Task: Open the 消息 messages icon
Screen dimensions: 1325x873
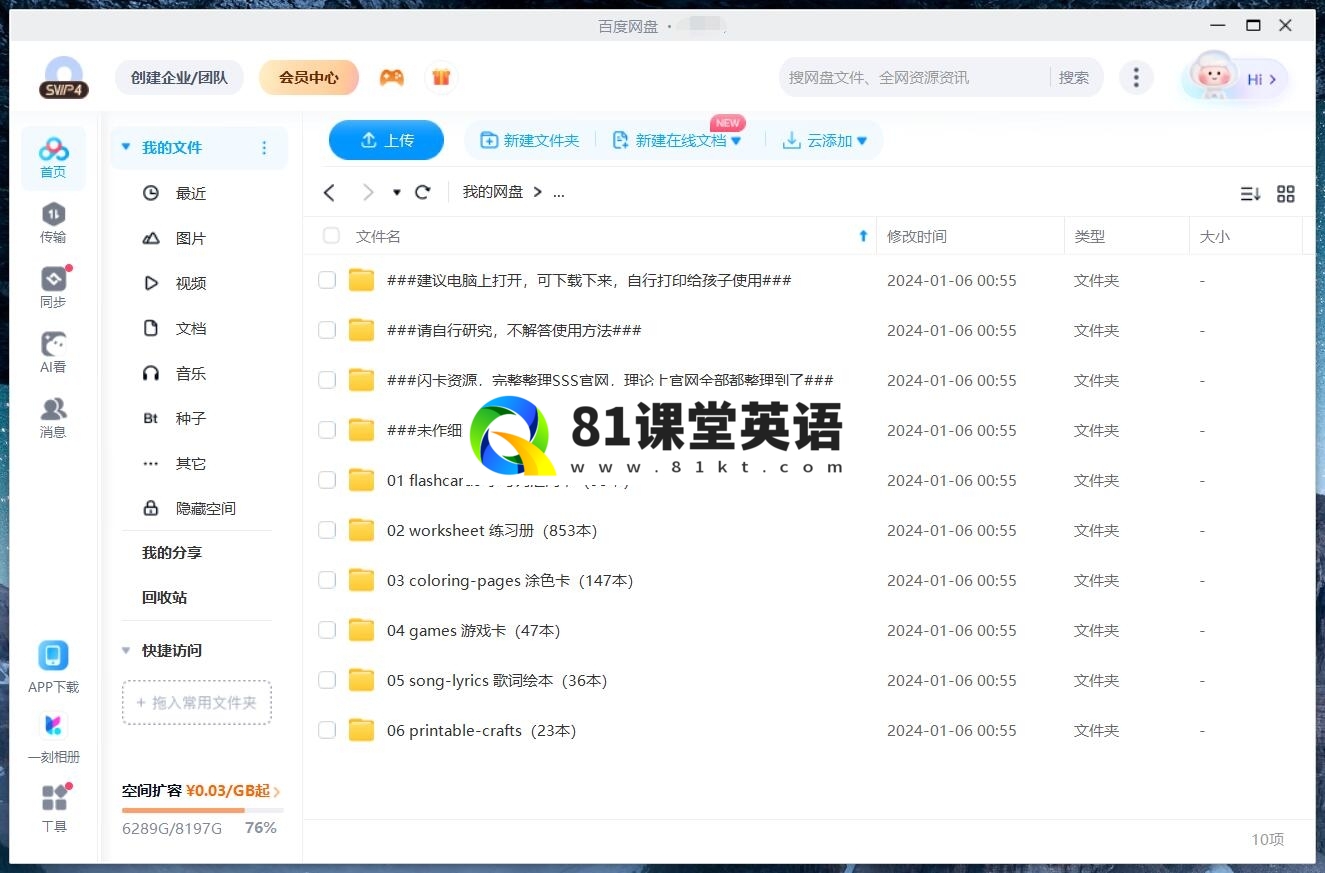Action: click(54, 418)
